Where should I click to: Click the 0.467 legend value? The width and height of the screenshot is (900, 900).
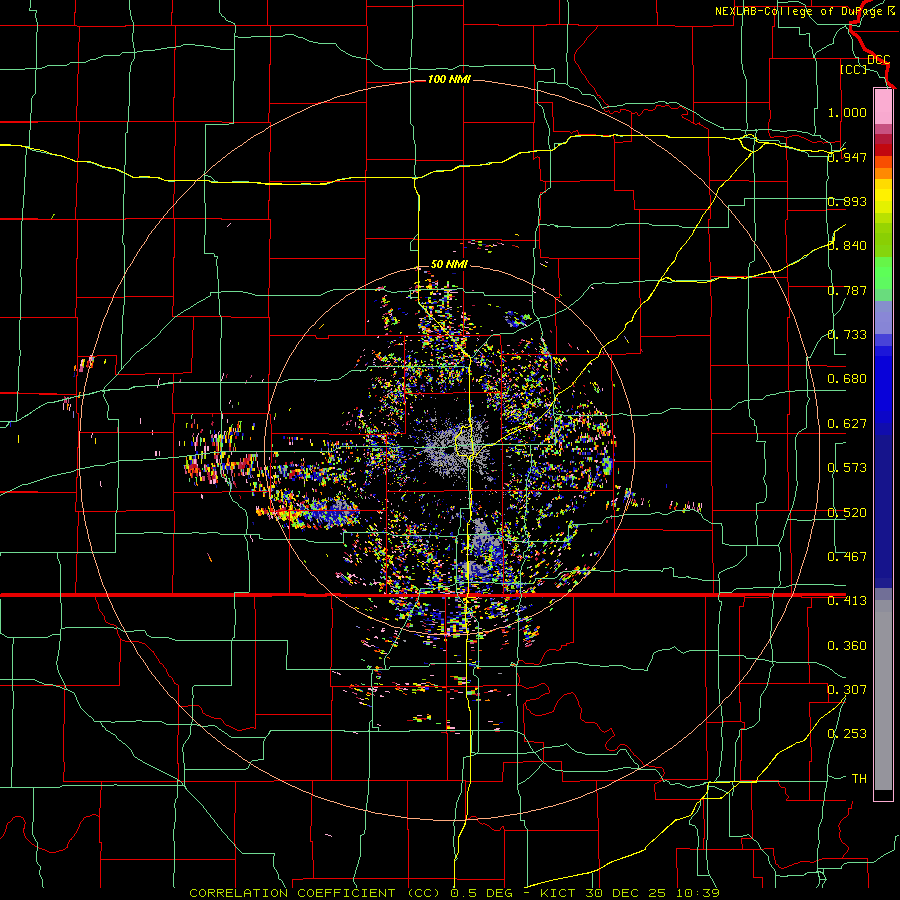click(x=847, y=557)
